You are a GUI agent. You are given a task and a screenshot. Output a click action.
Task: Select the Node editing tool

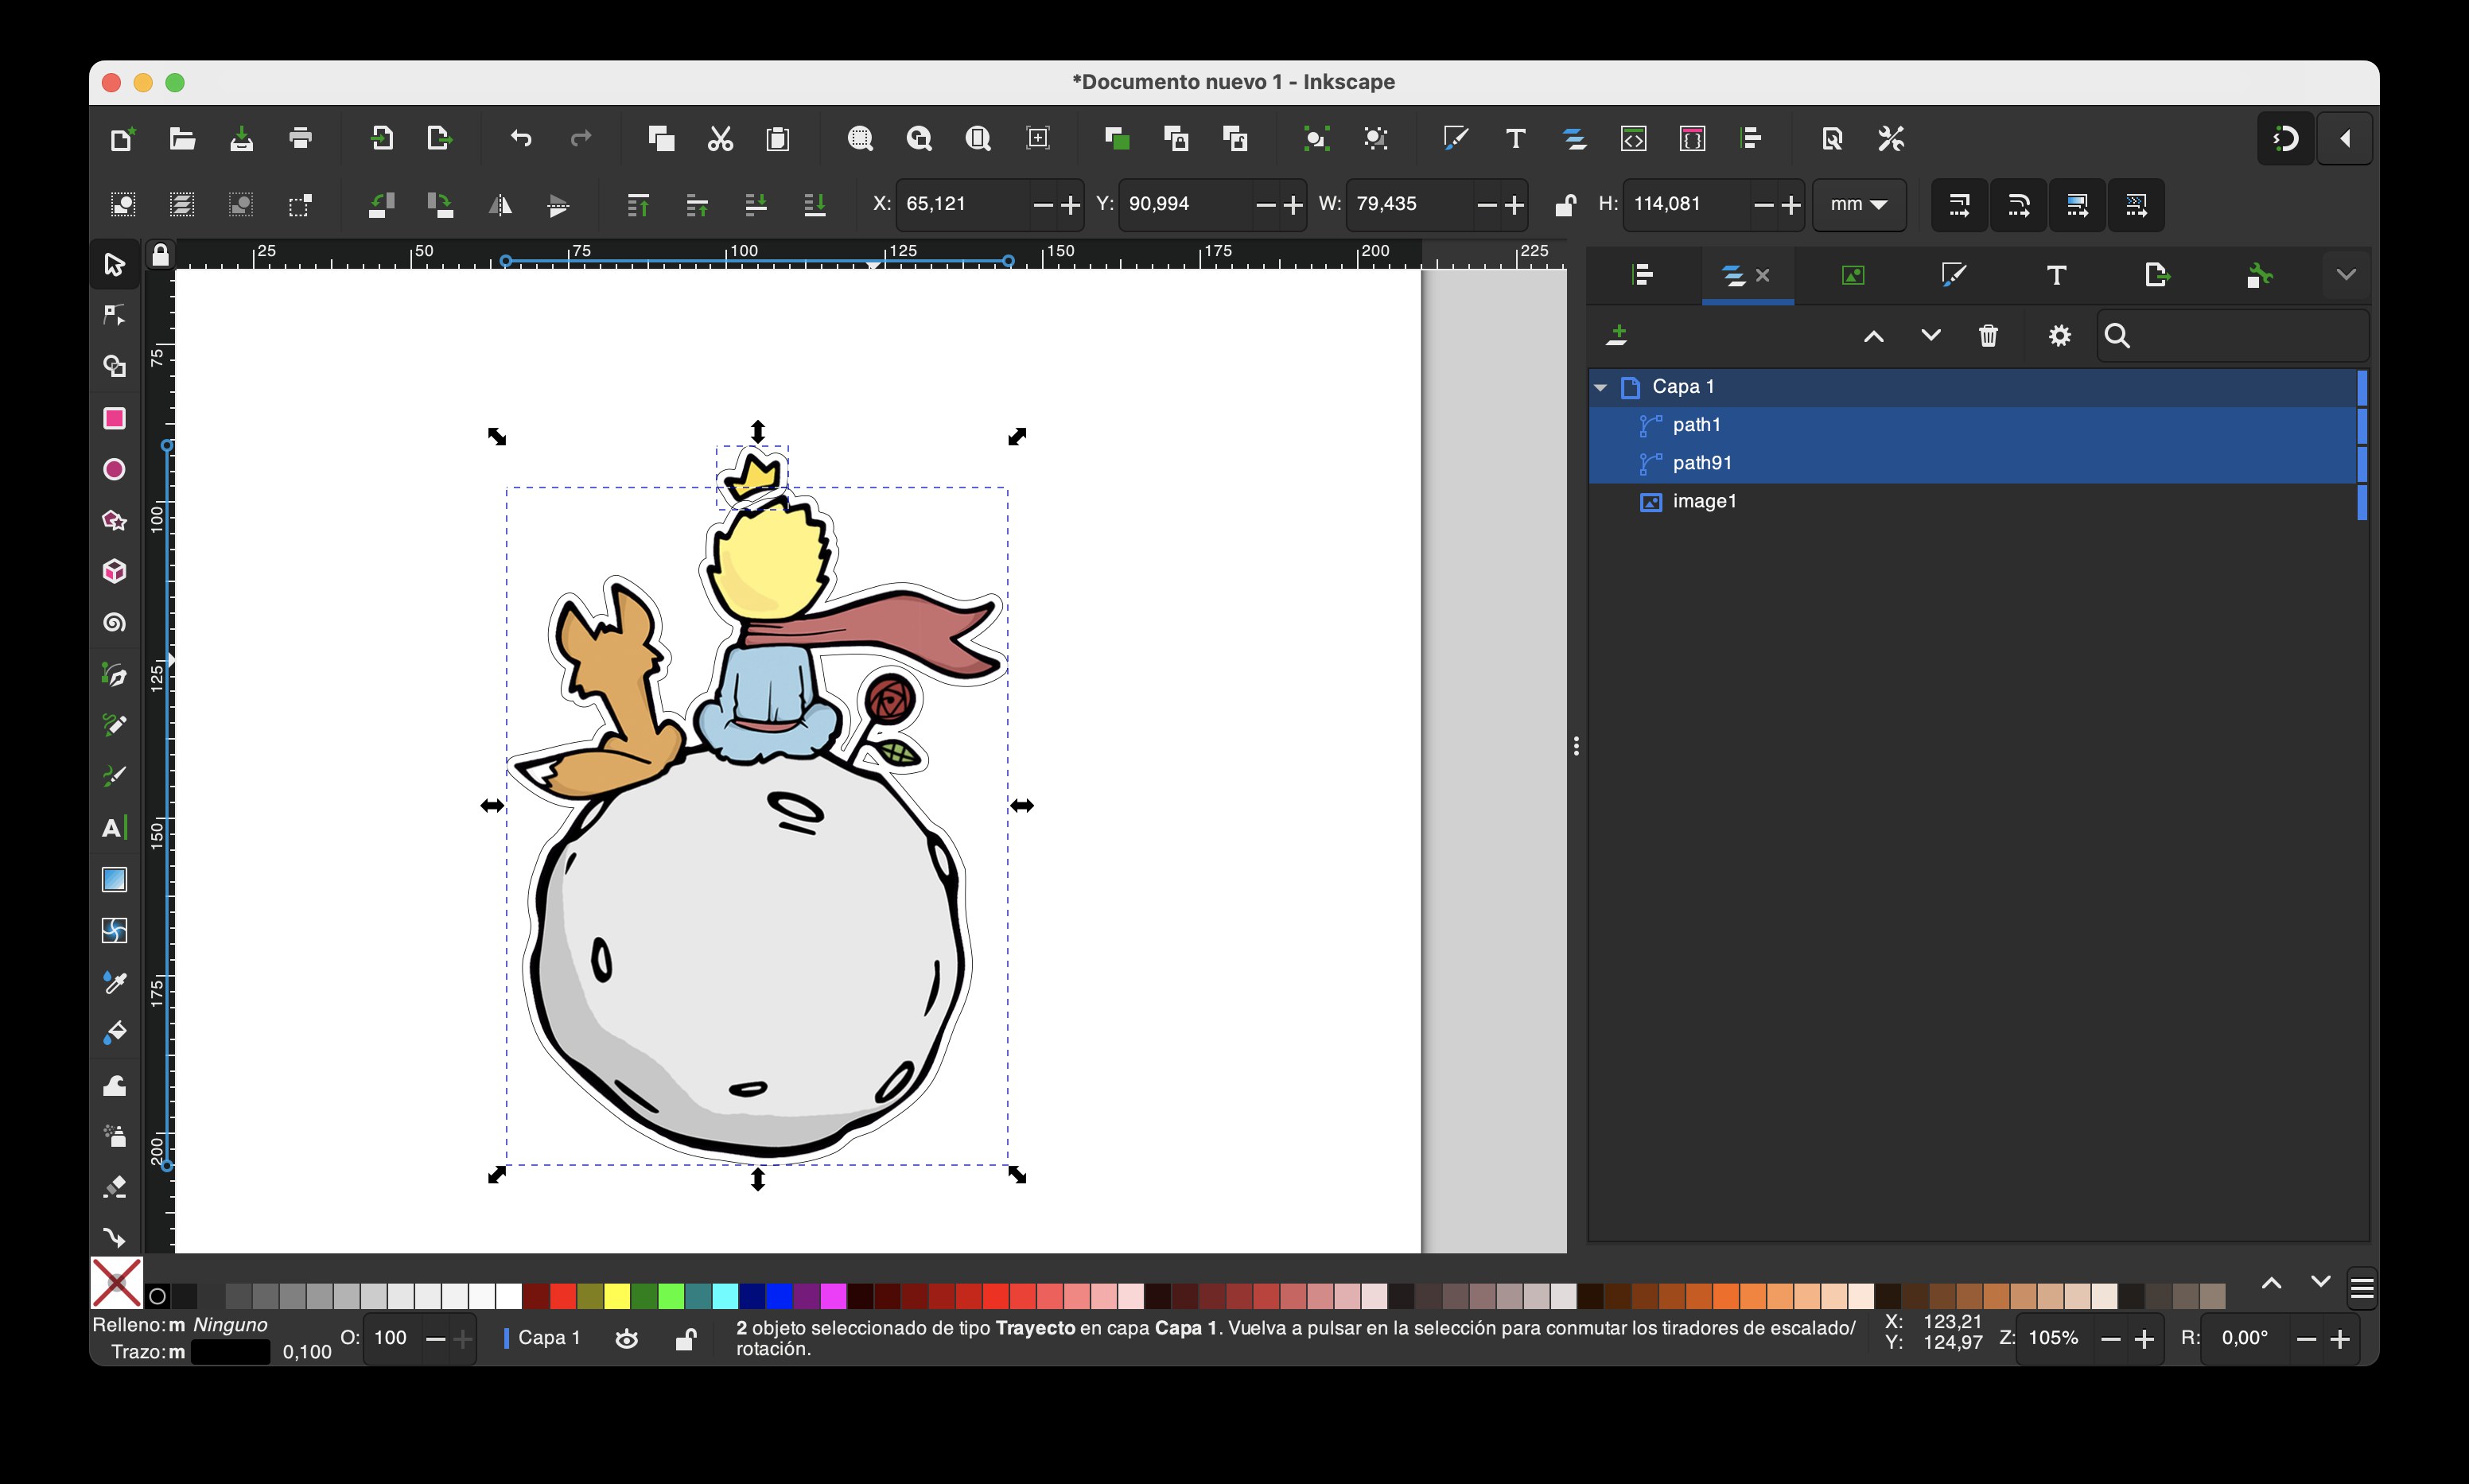point(114,315)
